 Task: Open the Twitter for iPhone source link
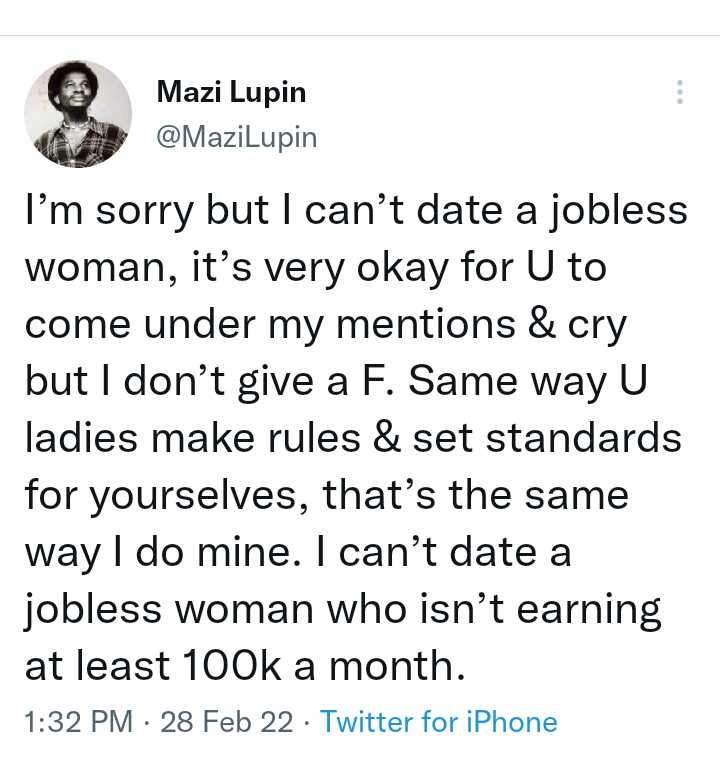438,721
